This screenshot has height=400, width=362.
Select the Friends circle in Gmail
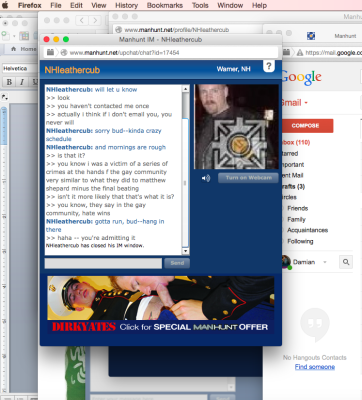[x=298, y=208]
